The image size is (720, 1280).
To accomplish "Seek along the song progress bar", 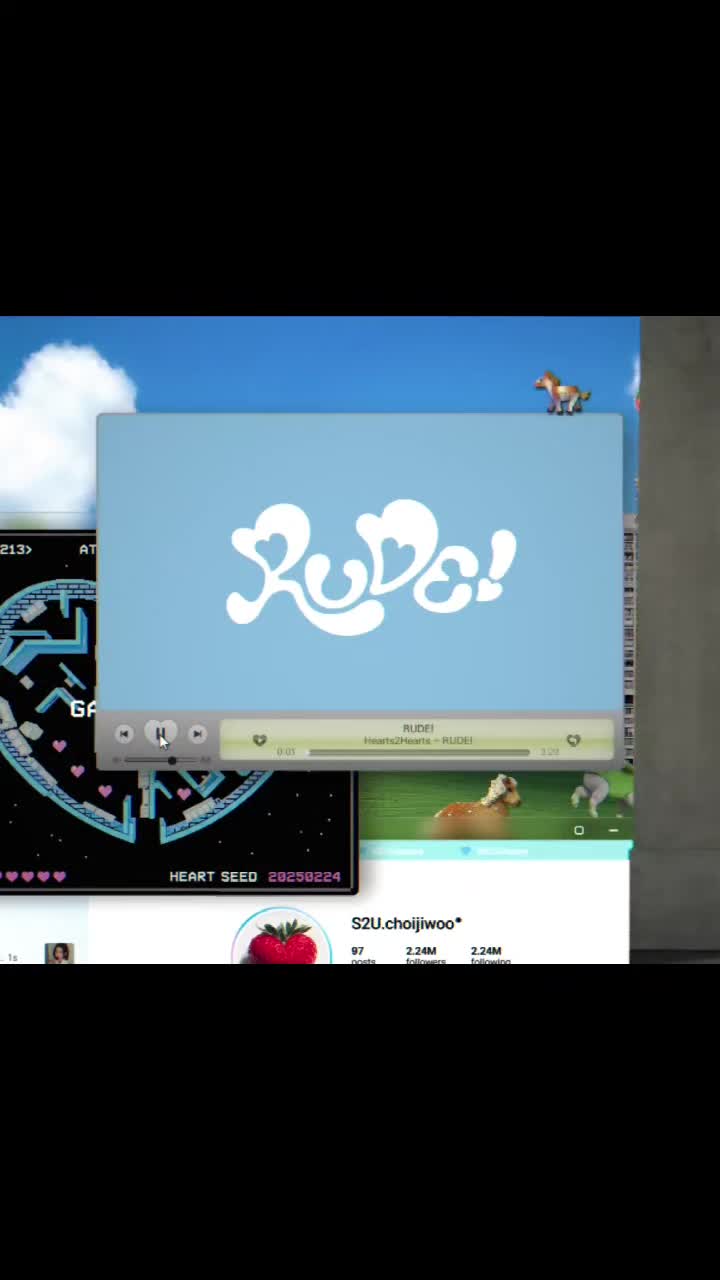I will point(418,752).
